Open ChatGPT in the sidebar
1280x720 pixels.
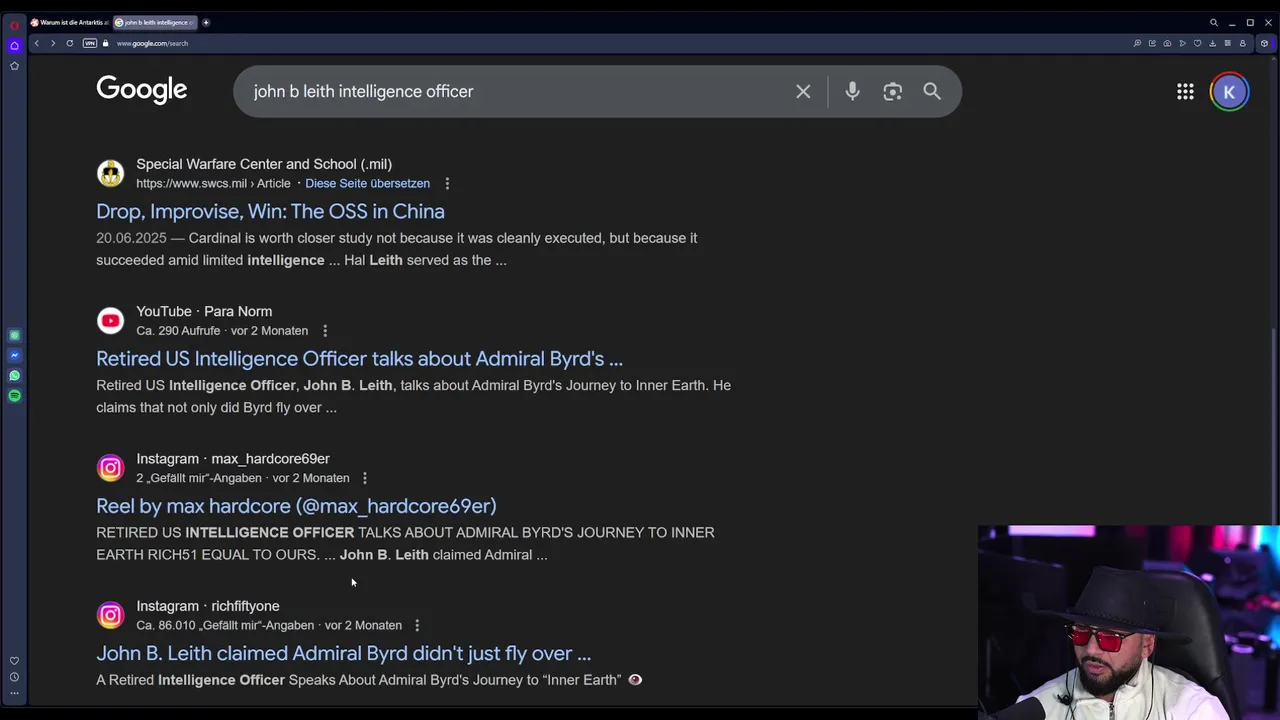[x=14, y=335]
